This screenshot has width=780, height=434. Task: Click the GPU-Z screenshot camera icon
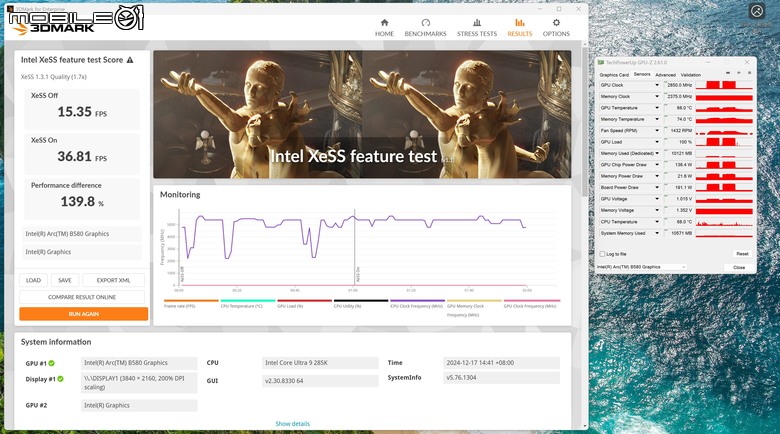(x=728, y=73)
